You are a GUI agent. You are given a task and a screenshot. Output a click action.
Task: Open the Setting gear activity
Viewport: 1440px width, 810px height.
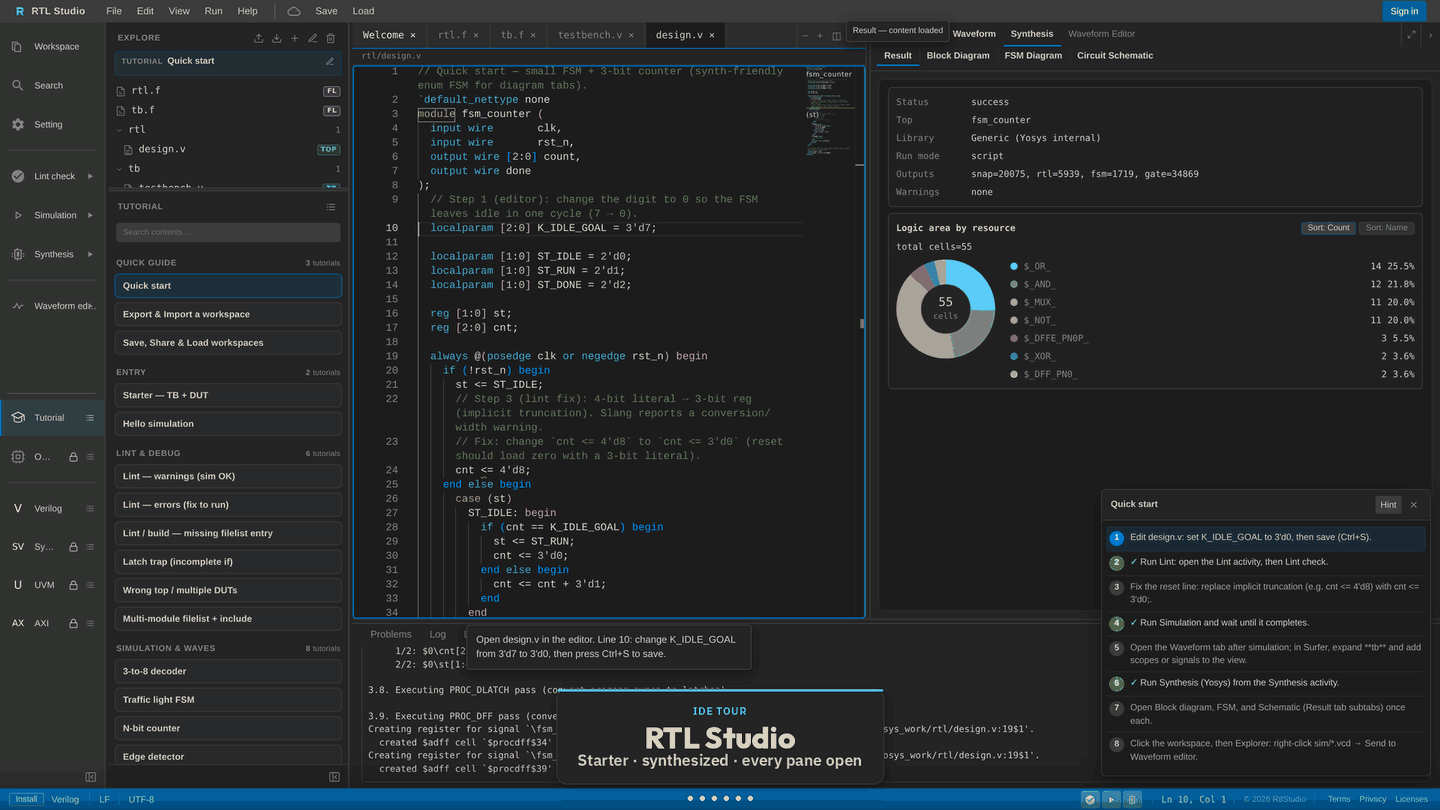point(52,124)
